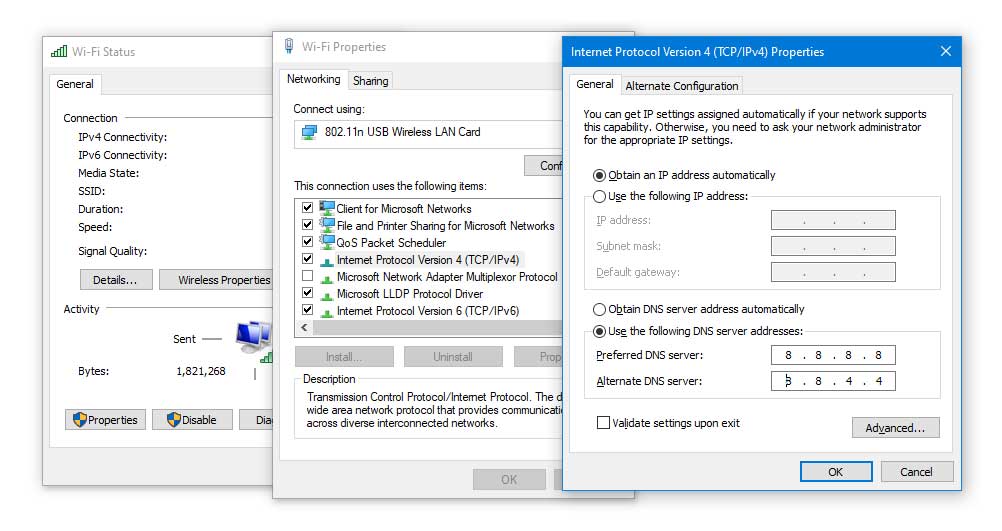Click Cancel in IPv4 Properties
The image size is (1002, 531).
click(x=916, y=472)
